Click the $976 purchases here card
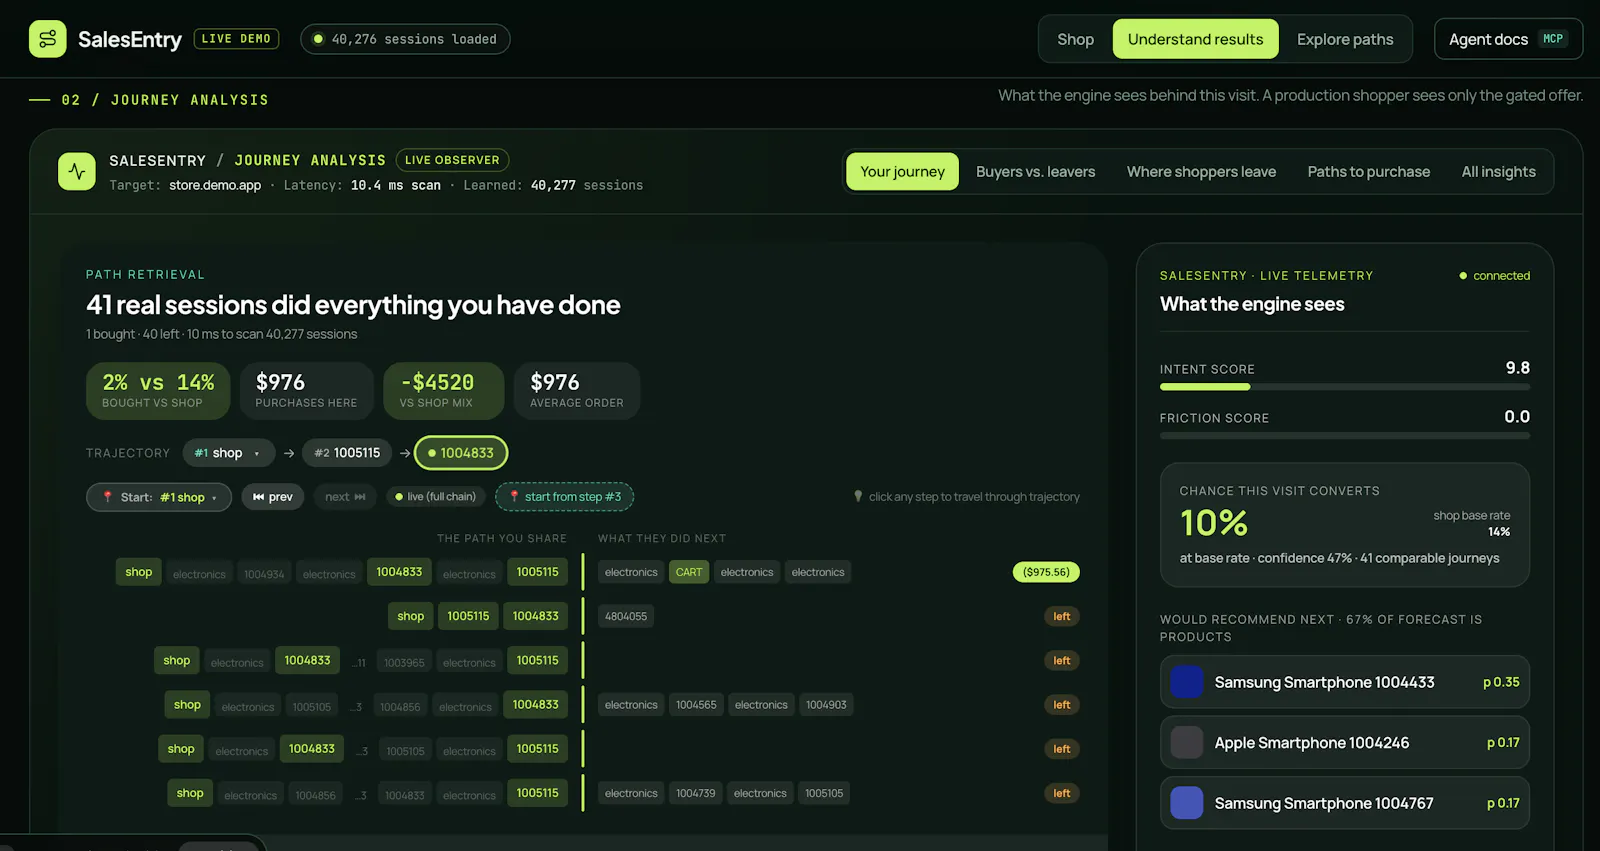Viewport: 1600px width, 851px height. pos(306,390)
